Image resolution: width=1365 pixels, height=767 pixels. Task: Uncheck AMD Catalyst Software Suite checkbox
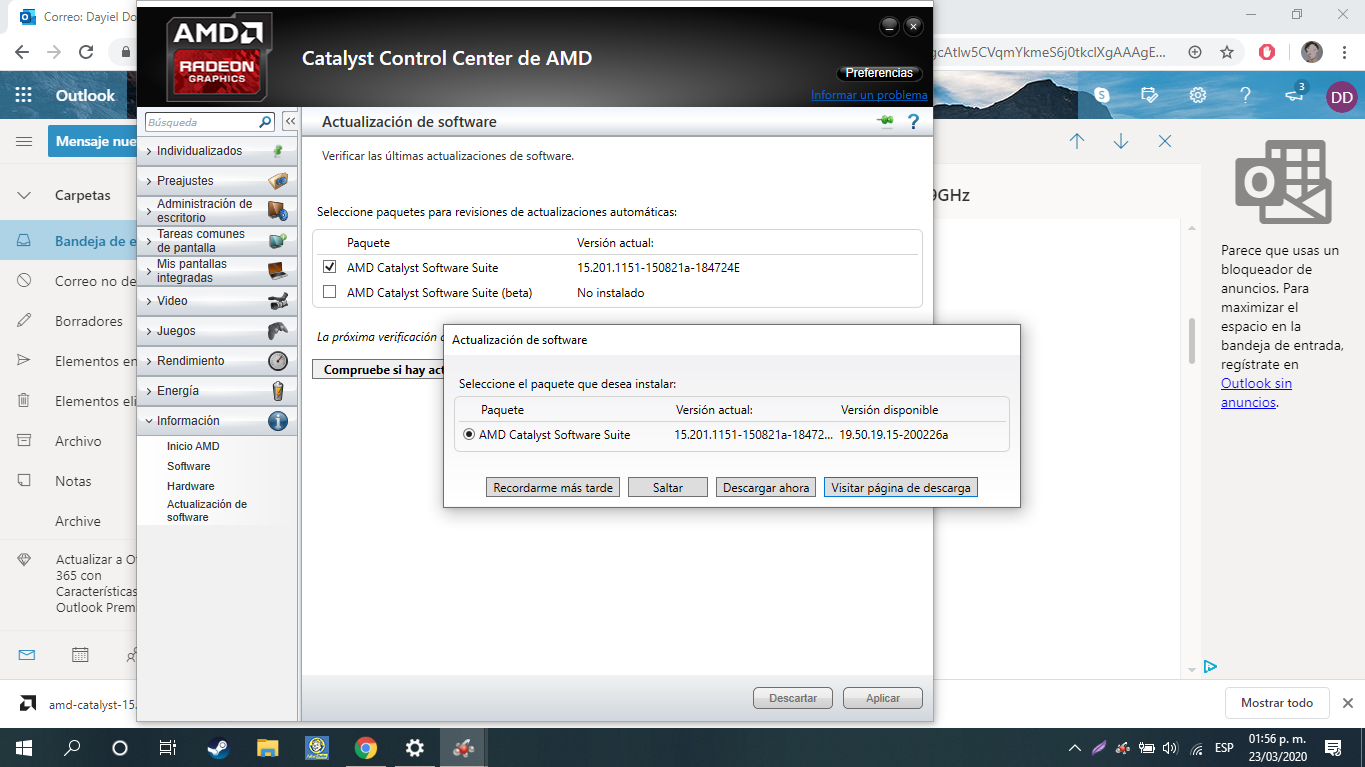point(330,267)
